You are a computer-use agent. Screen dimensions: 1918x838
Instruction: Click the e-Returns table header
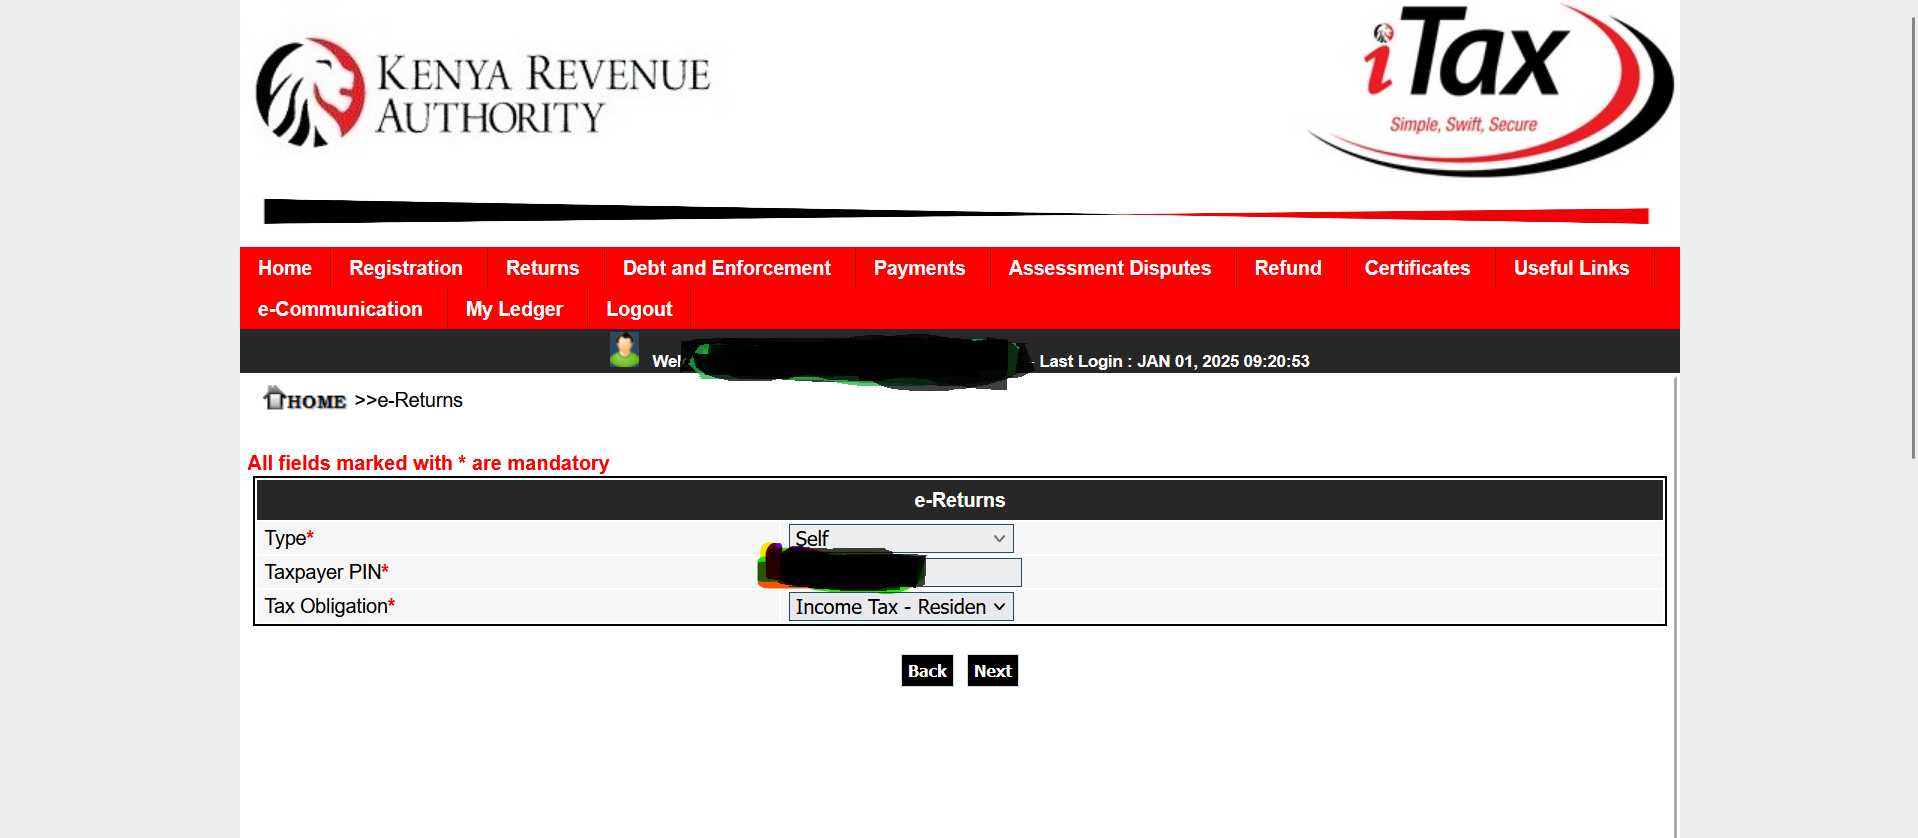(960, 500)
